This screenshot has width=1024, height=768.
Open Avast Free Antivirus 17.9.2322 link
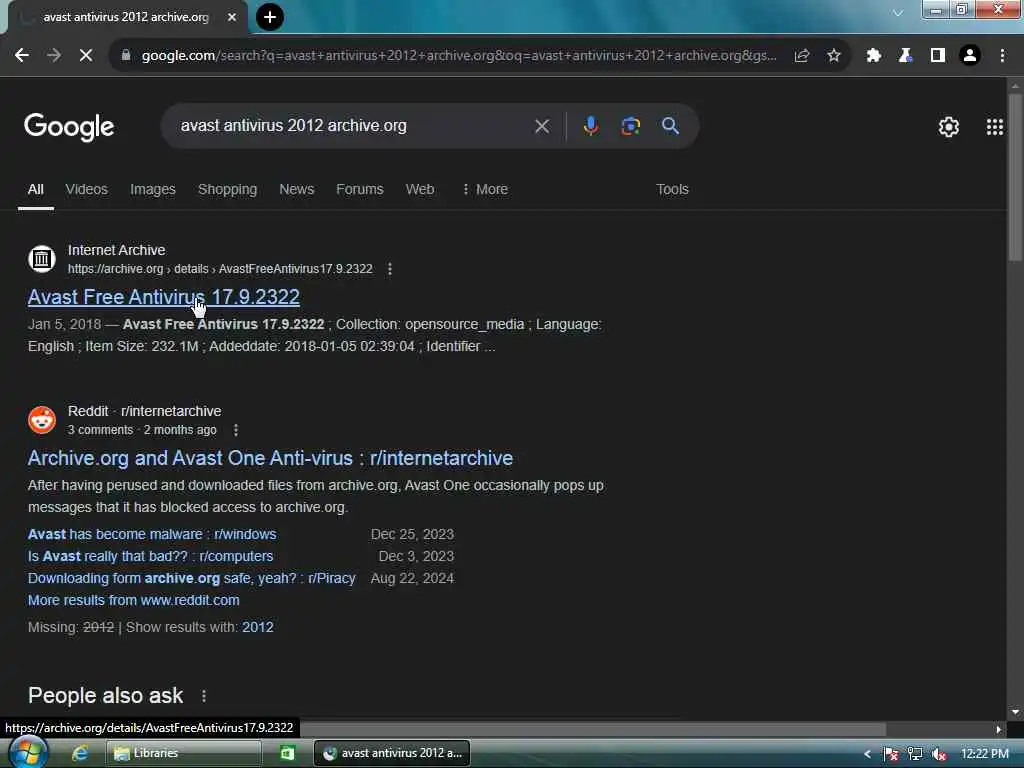coord(164,297)
